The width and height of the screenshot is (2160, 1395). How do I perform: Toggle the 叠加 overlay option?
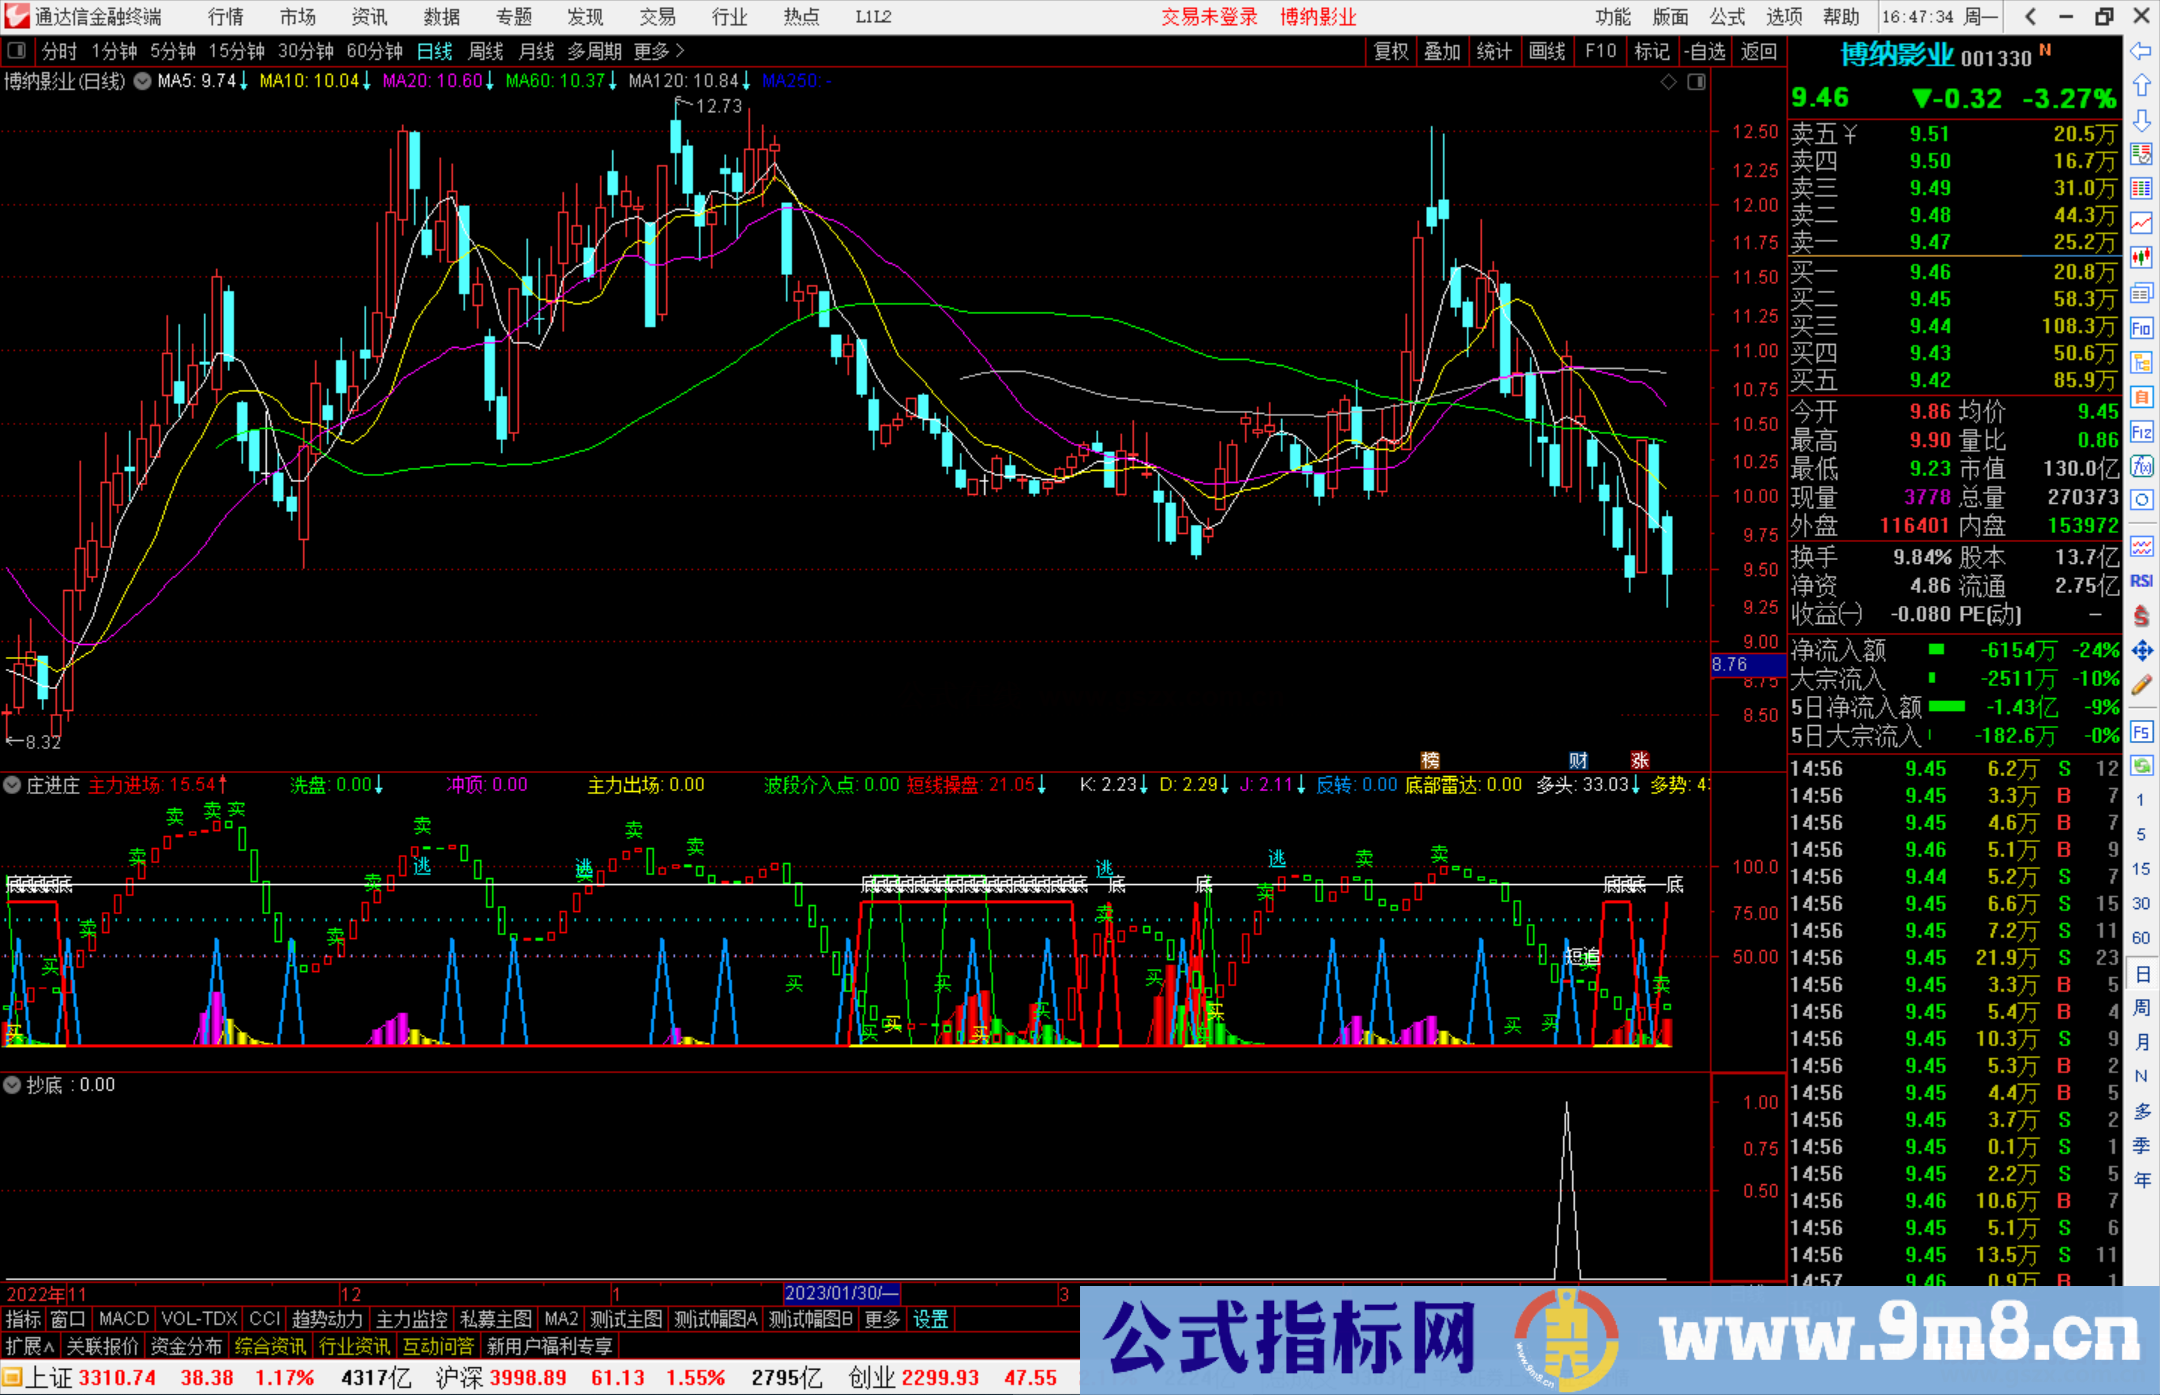(x=1443, y=51)
